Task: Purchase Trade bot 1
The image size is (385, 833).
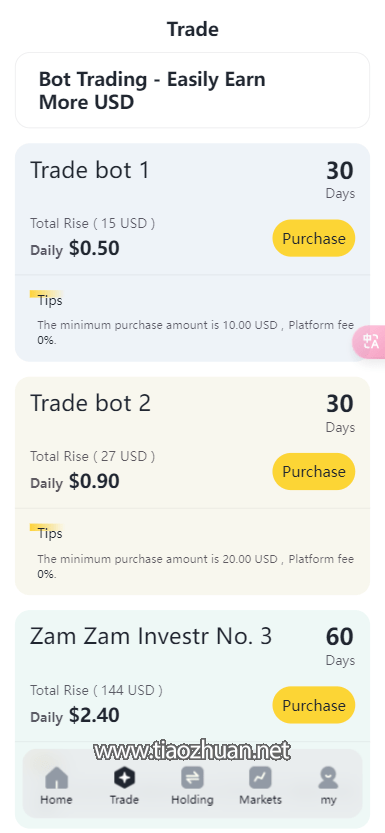Action: [314, 238]
